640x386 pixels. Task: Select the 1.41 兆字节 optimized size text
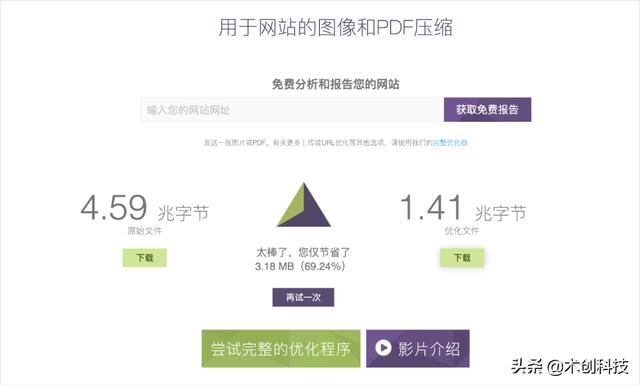point(463,208)
